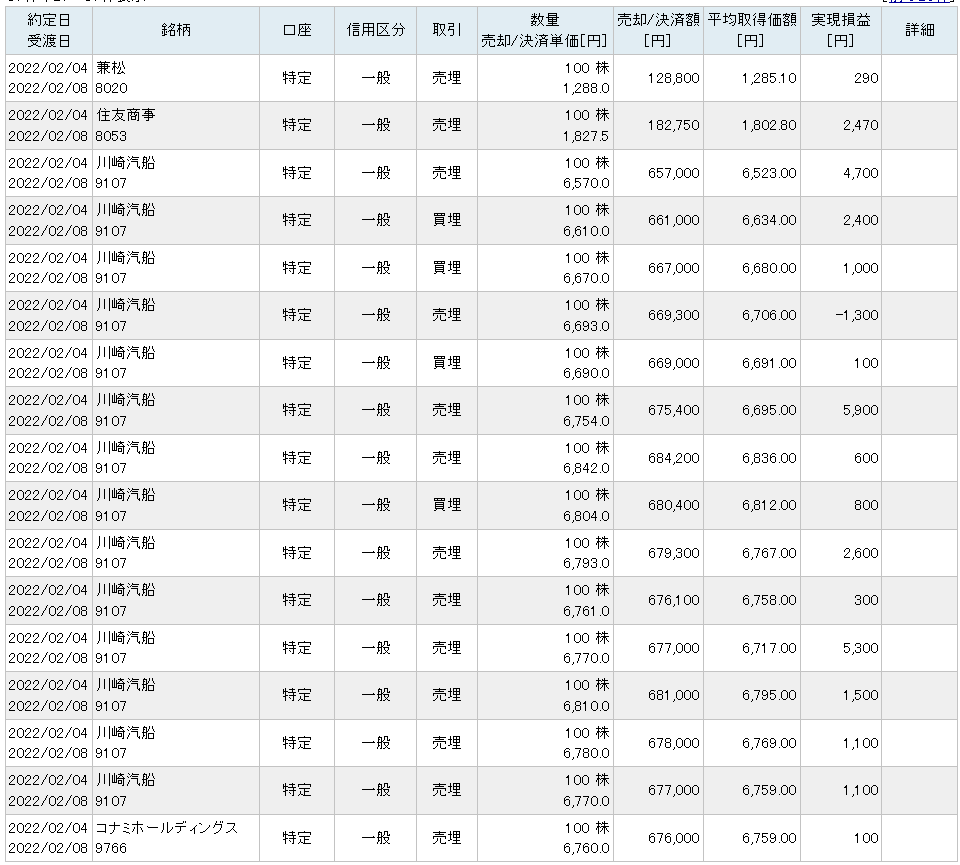This screenshot has height=865, width=960.
Task: Click the 実現損益 column header
Action: click(x=841, y=31)
